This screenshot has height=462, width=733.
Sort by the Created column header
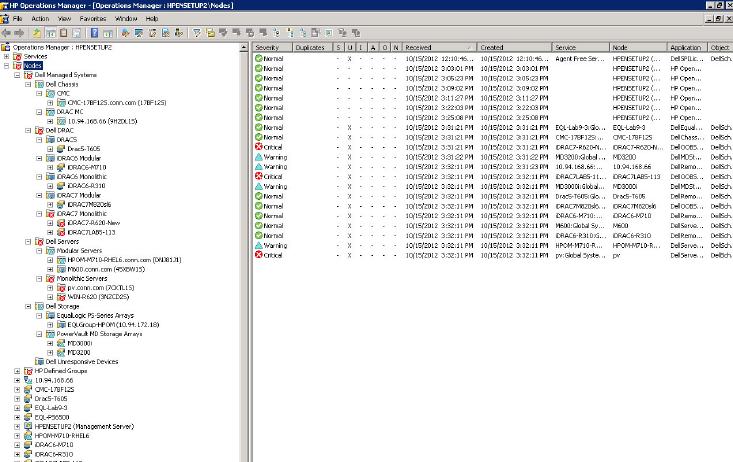coord(515,47)
